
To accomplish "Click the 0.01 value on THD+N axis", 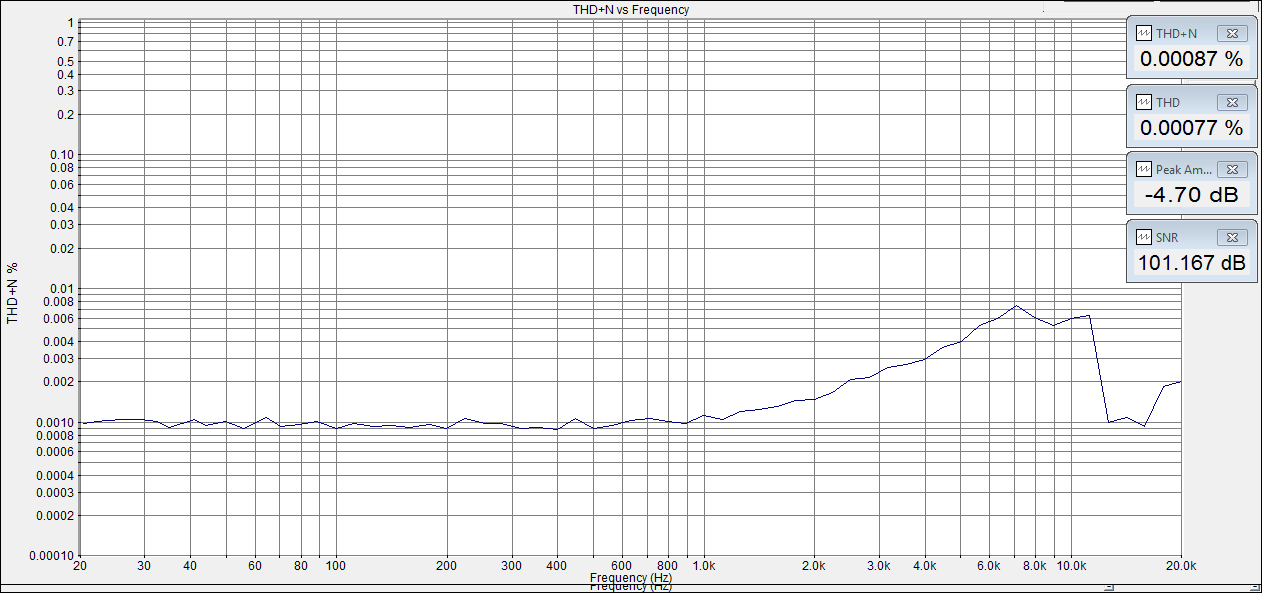I will tap(63, 289).
